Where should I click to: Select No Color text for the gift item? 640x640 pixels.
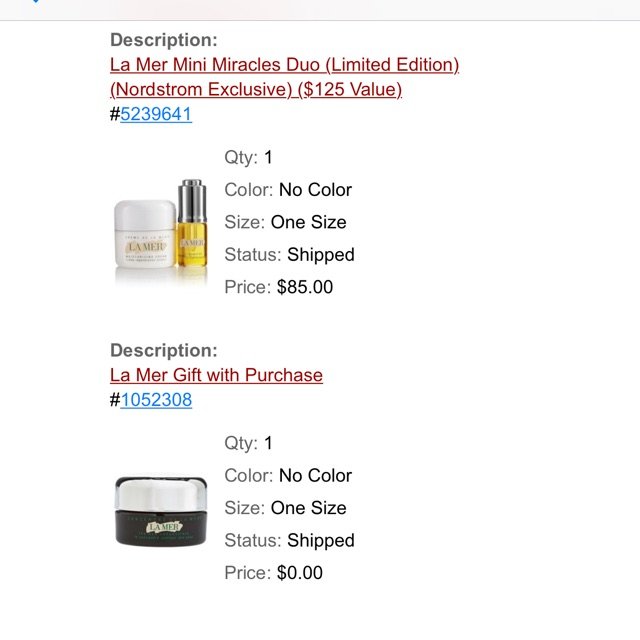(315, 475)
